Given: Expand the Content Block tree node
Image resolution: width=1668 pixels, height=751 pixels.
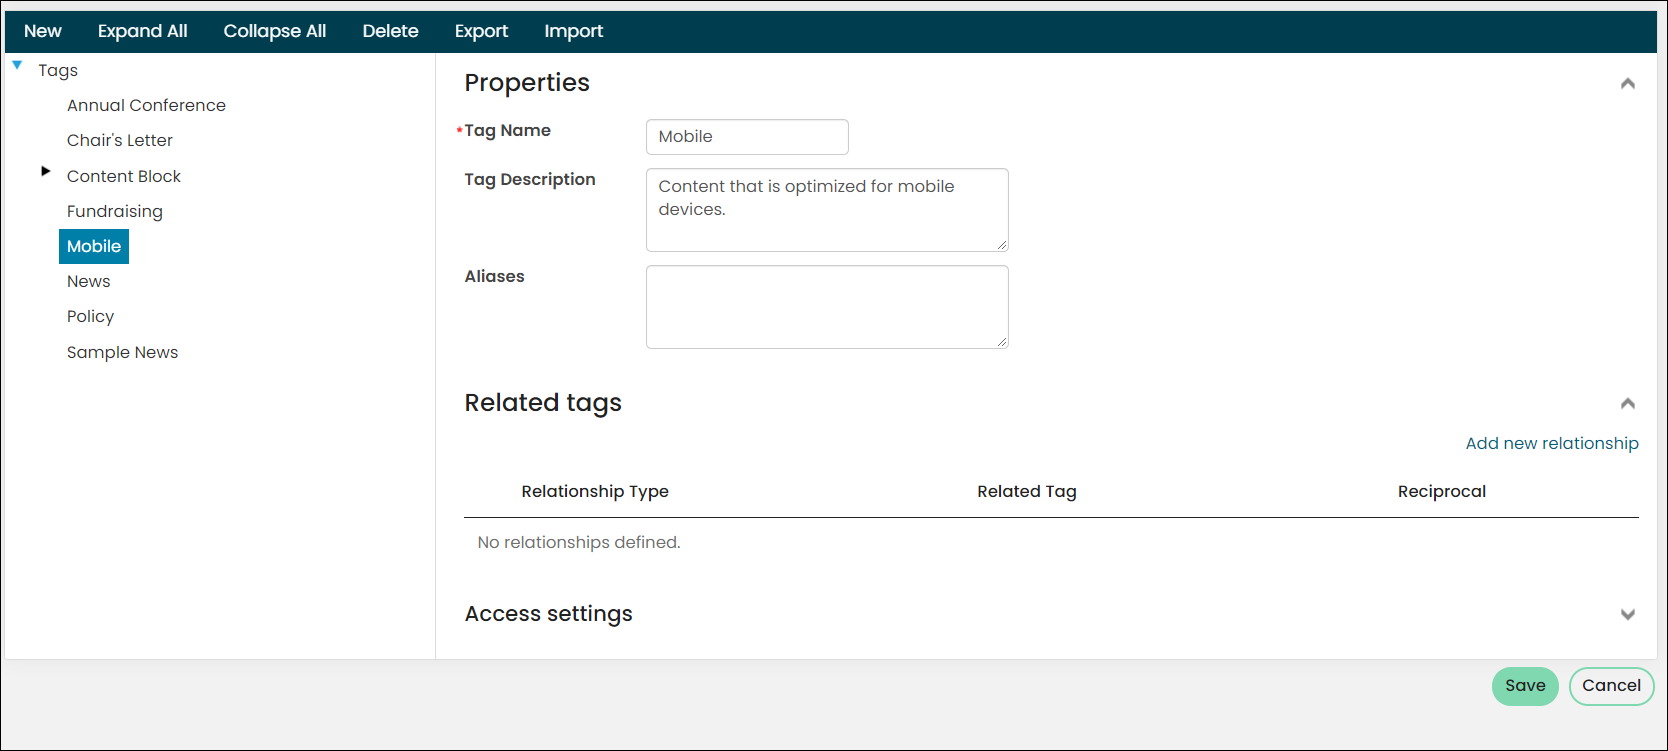Looking at the screenshot, I should [46, 171].
